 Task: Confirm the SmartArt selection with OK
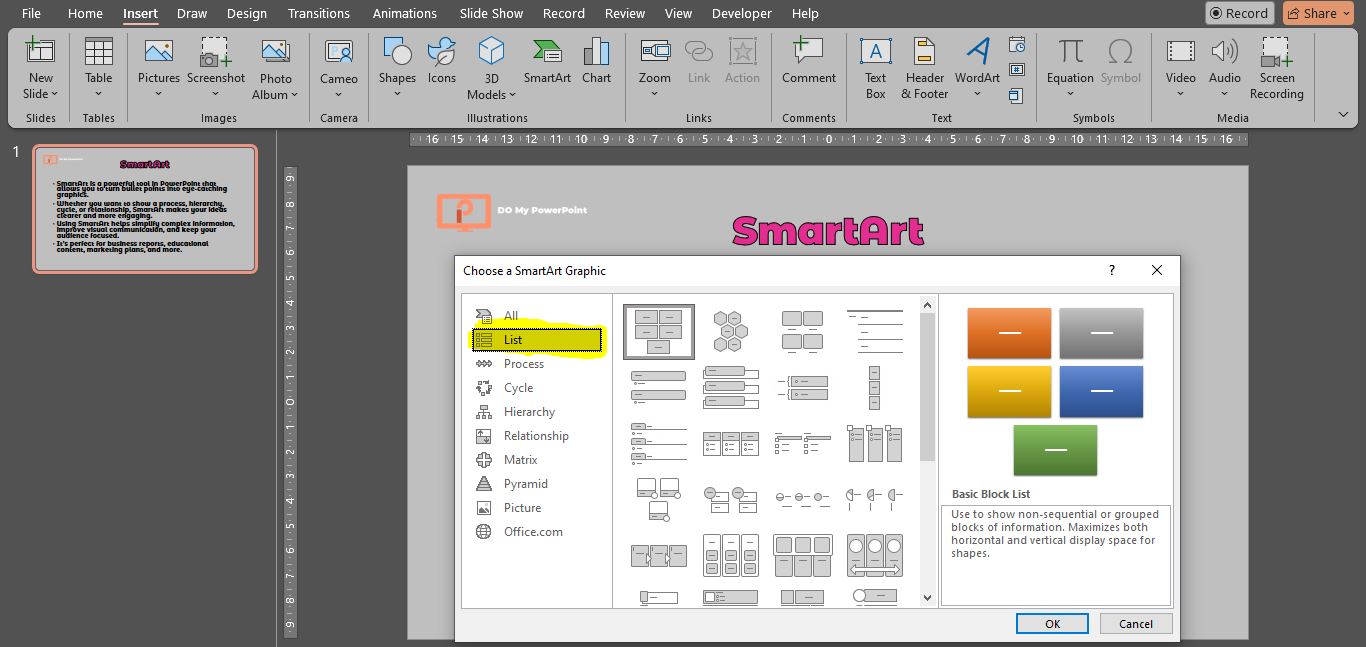tap(1052, 622)
